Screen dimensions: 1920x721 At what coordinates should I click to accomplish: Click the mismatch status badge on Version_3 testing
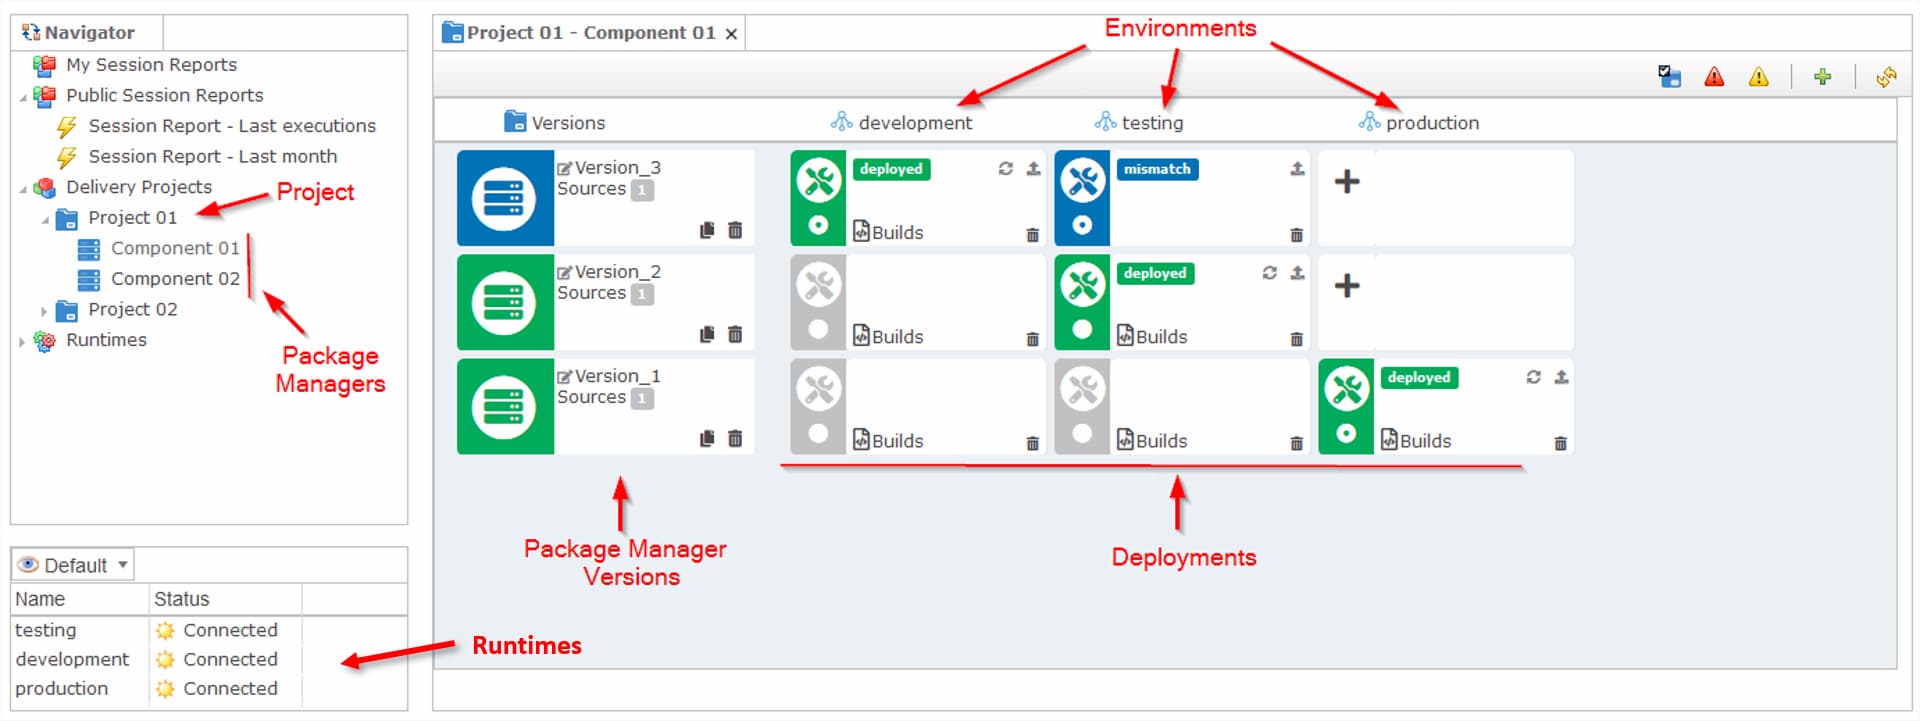pyautogui.click(x=1157, y=169)
